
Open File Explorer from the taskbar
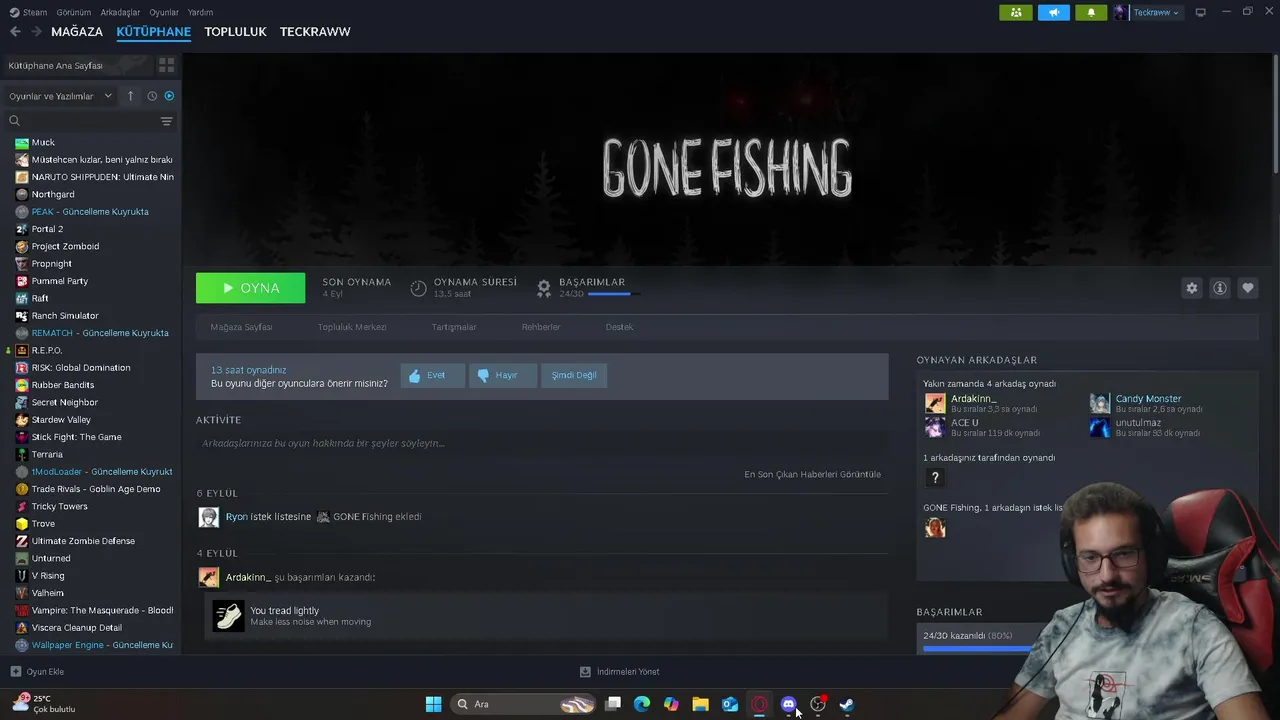[x=700, y=704]
